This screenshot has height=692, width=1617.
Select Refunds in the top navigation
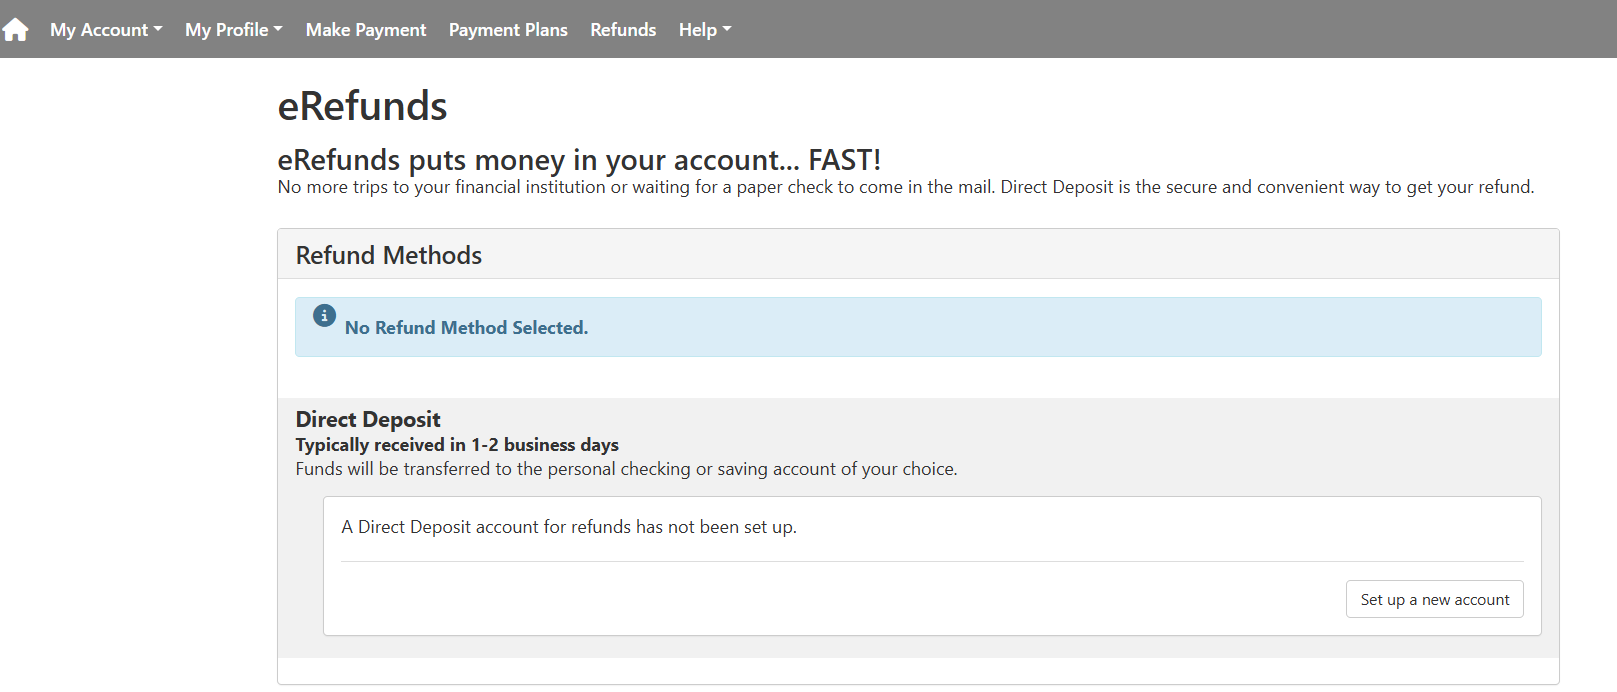623,30
